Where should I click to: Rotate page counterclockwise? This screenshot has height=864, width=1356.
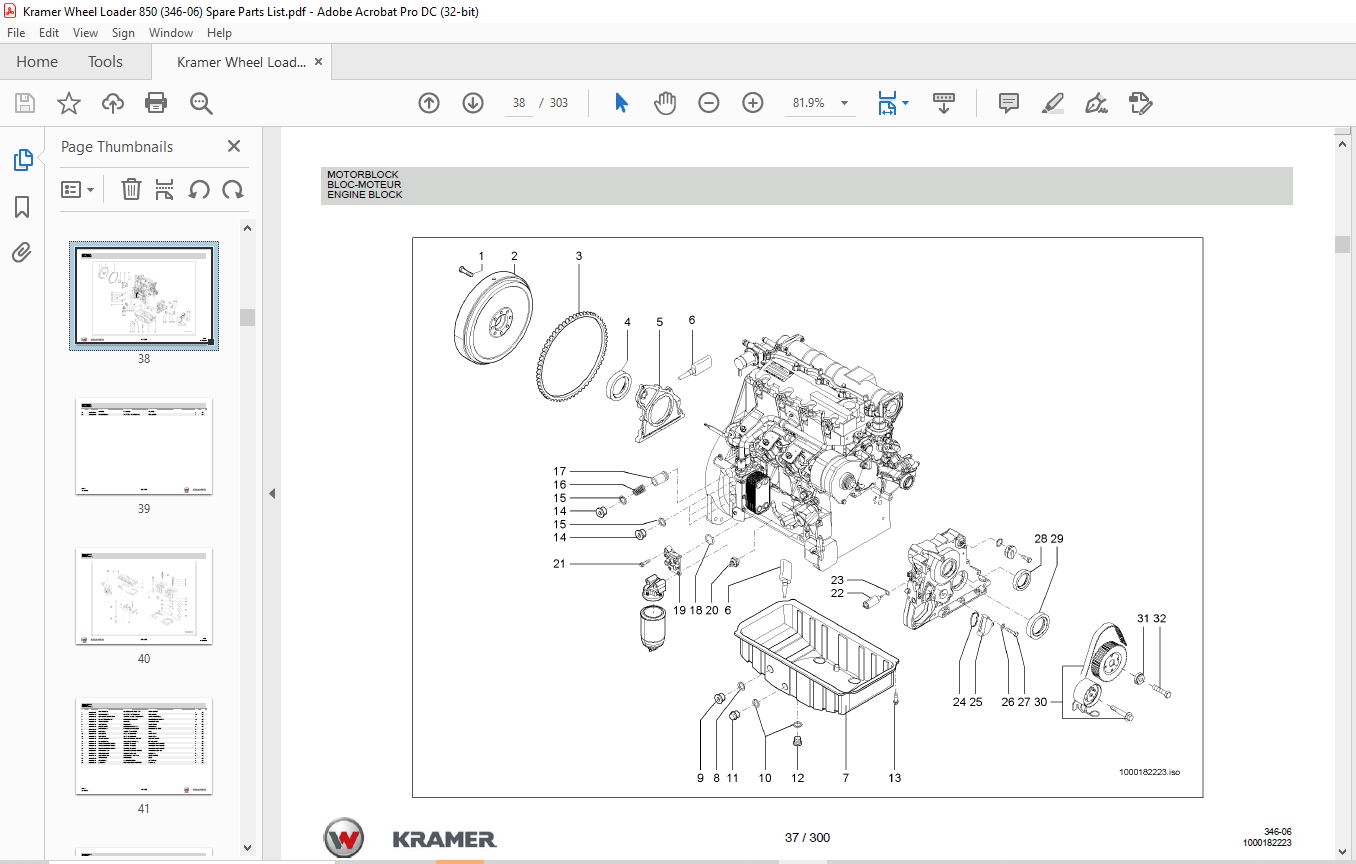pyautogui.click(x=199, y=189)
